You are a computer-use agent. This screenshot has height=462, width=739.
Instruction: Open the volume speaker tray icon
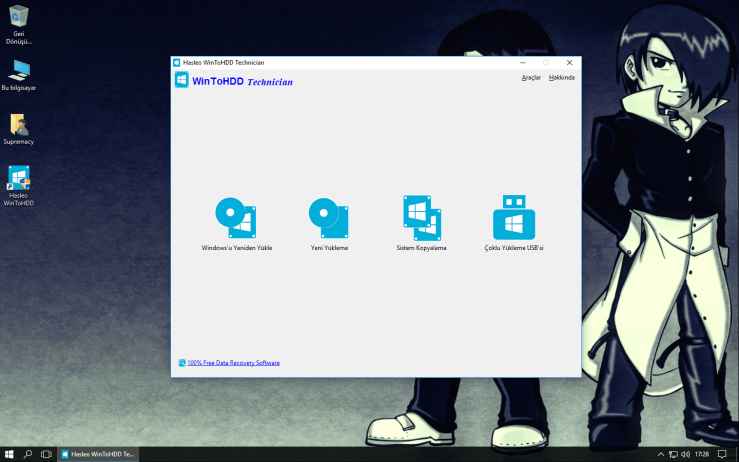point(685,454)
